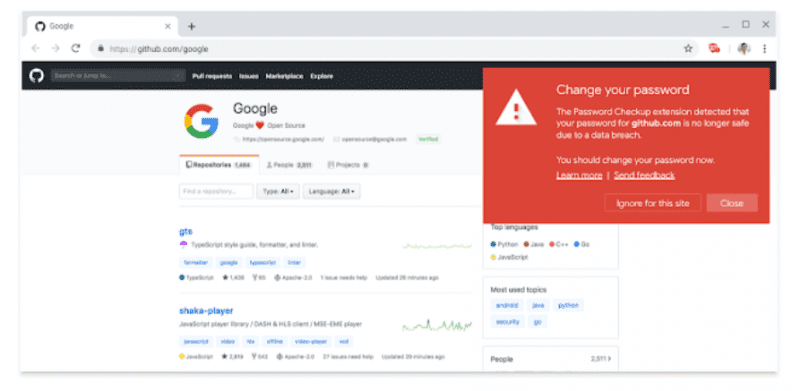Switch to the People tab

[x=289, y=165]
